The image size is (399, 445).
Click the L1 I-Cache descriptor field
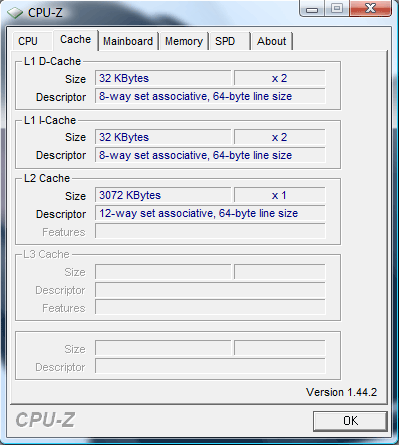pos(210,155)
